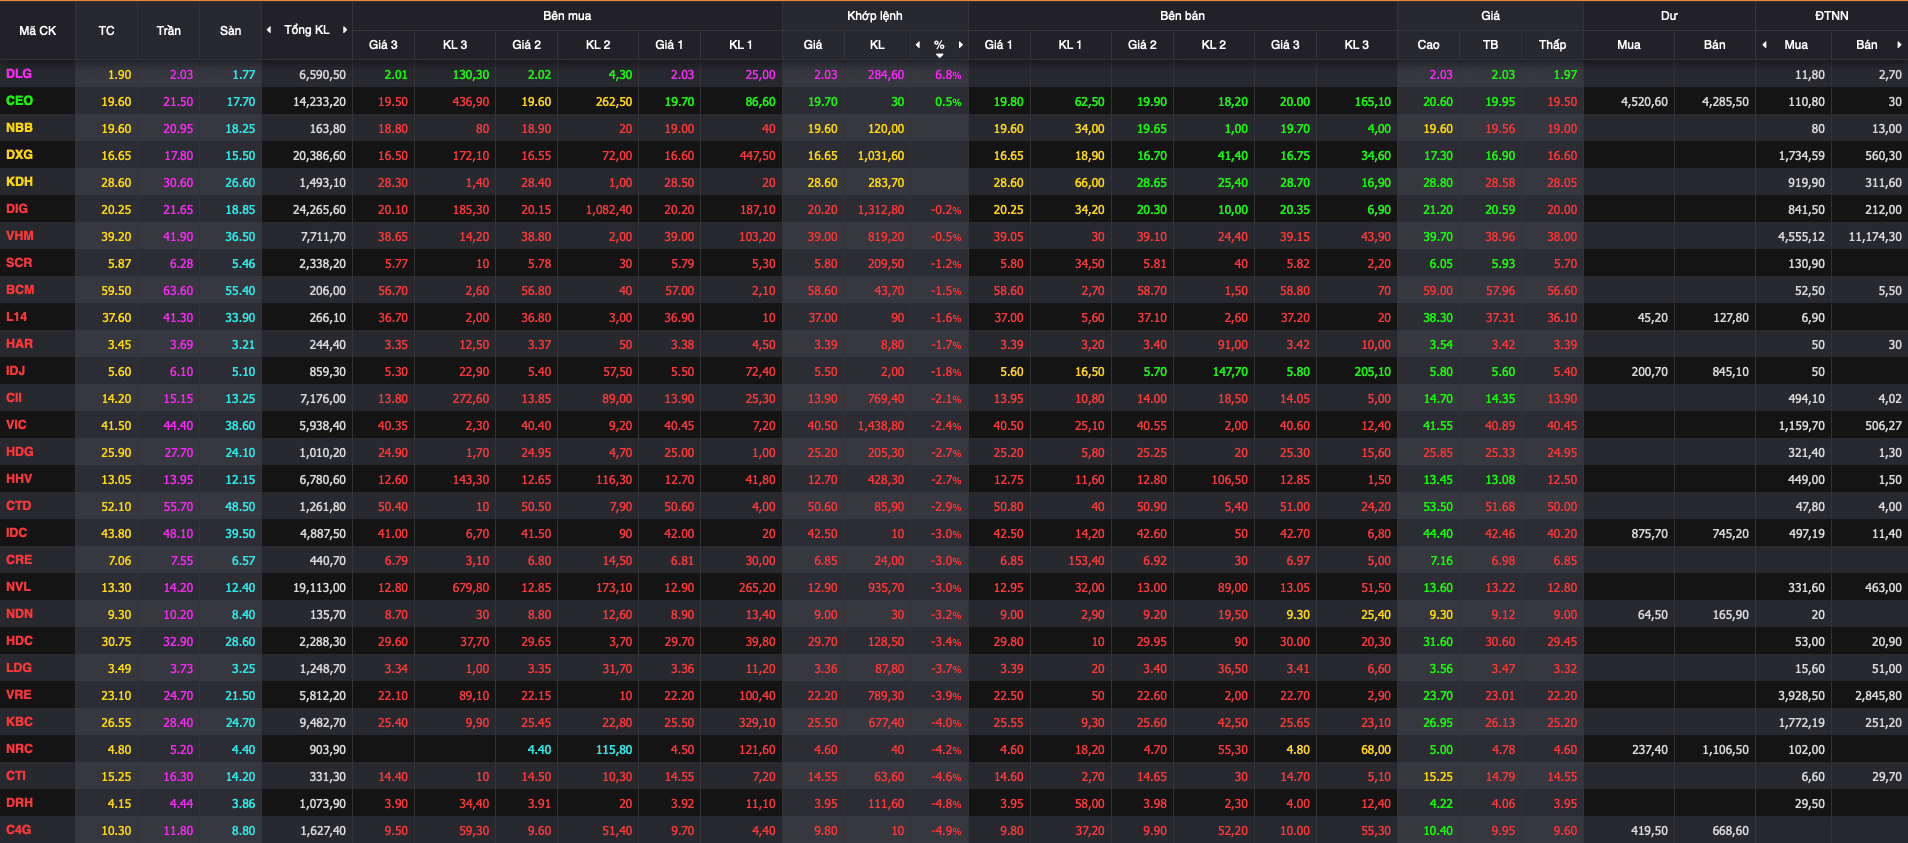This screenshot has width=1908, height=843.
Task: Sort by the Thấp column header
Action: (1552, 45)
